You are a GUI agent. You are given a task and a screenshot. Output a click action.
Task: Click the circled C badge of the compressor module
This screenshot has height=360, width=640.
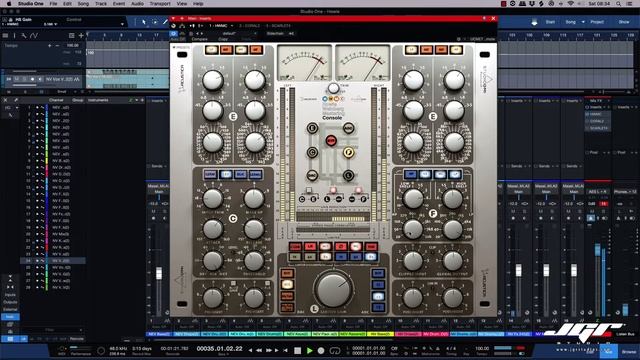(233, 219)
